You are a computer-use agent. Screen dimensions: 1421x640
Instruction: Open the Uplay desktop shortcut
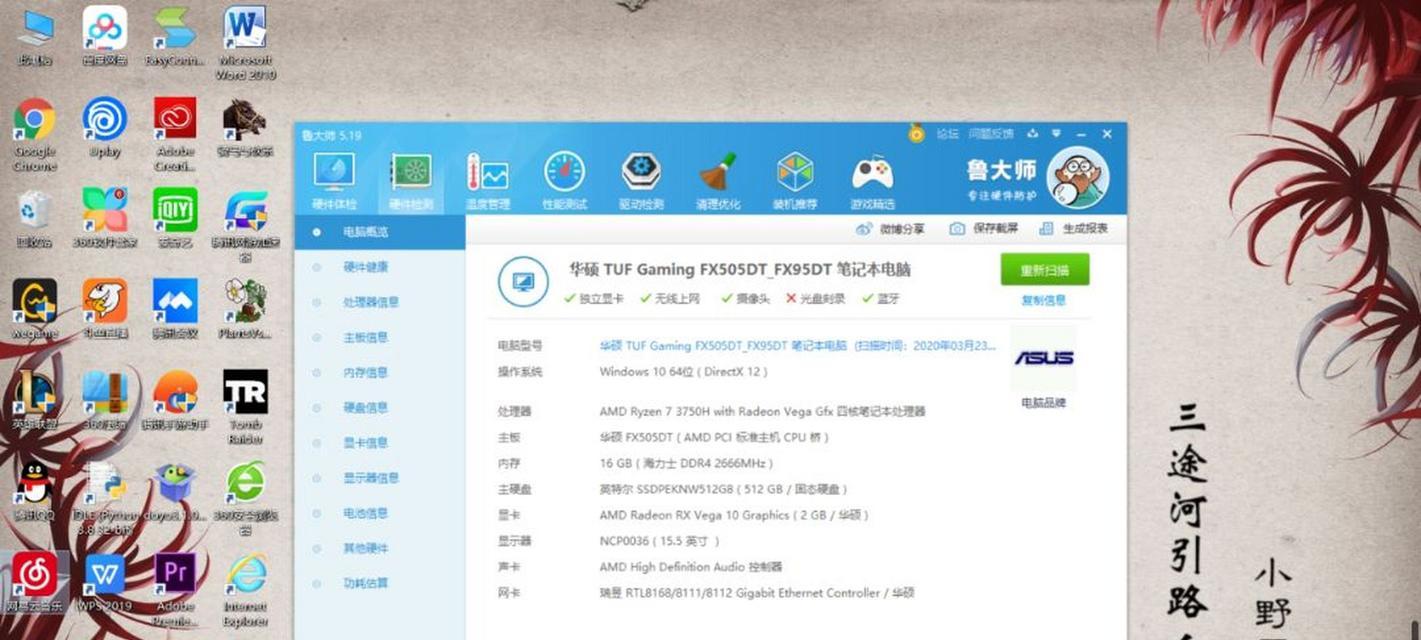click(x=104, y=127)
